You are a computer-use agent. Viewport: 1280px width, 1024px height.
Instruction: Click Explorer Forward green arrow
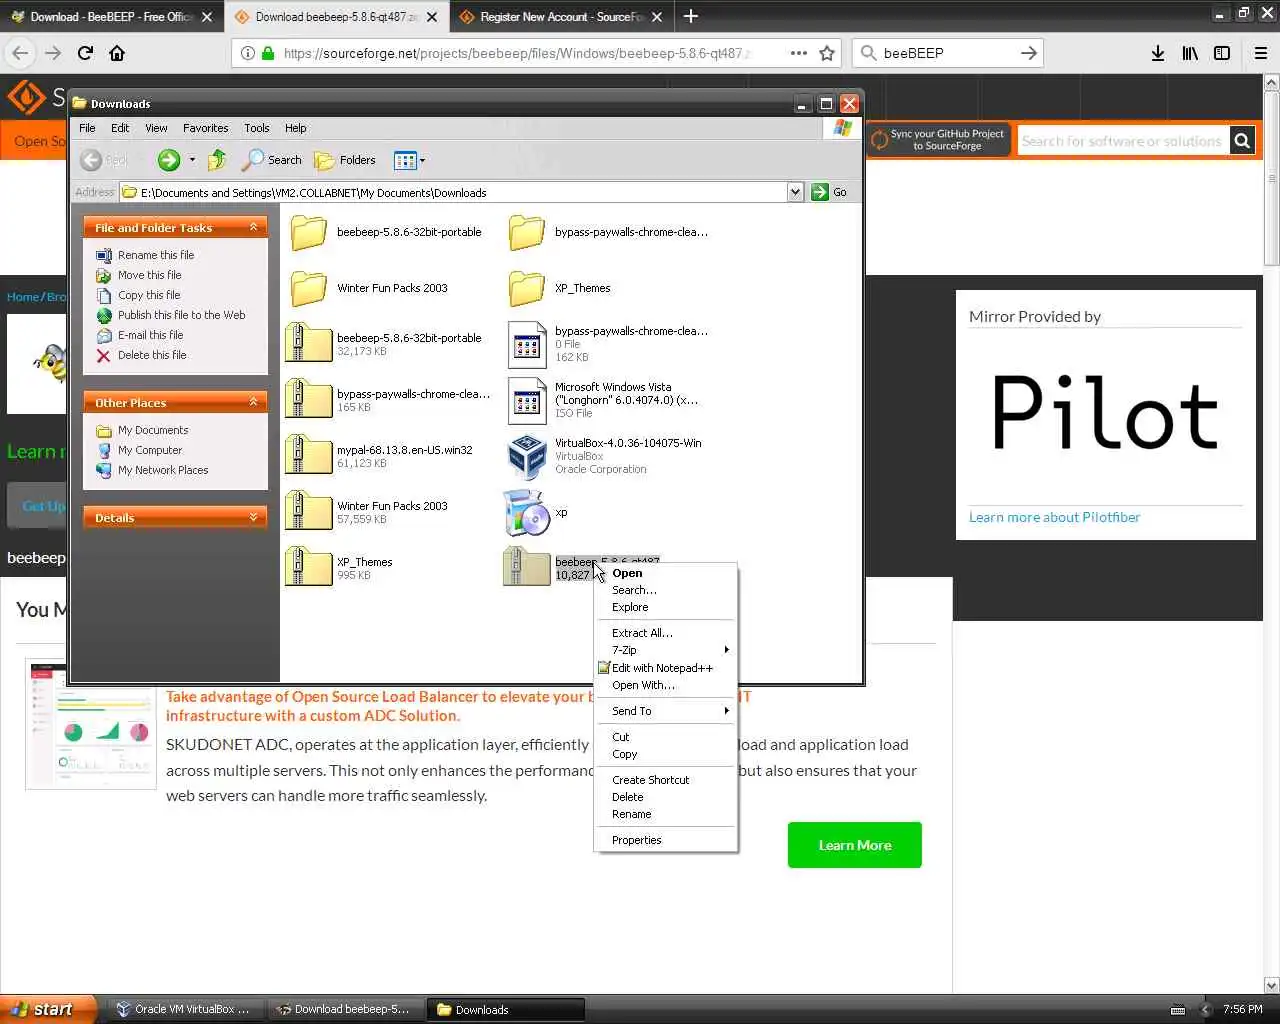coord(169,160)
